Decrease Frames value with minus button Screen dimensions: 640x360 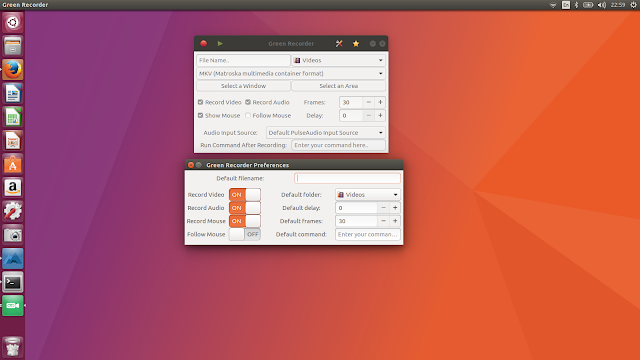tap(369, 102)
